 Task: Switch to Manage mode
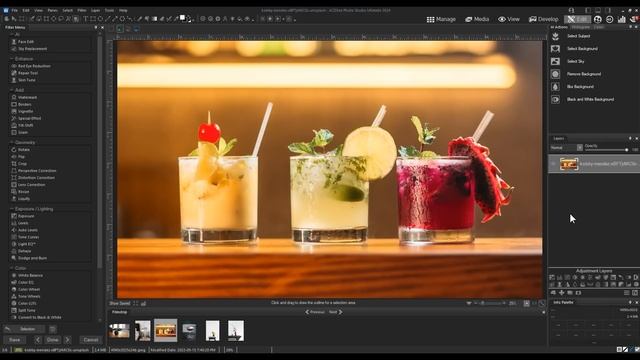point(441,19)
